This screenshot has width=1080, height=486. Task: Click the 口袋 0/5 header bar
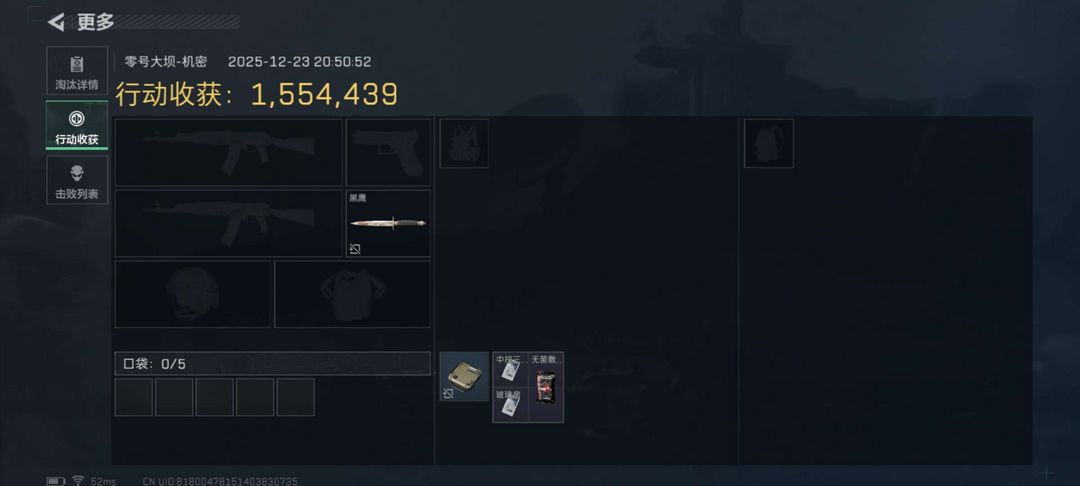[273, 363]
